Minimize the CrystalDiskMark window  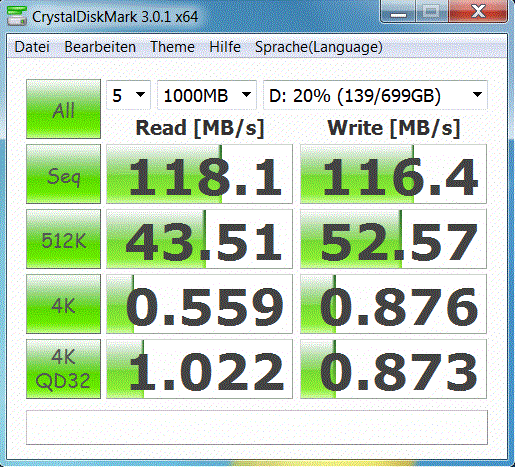(398, 12)
